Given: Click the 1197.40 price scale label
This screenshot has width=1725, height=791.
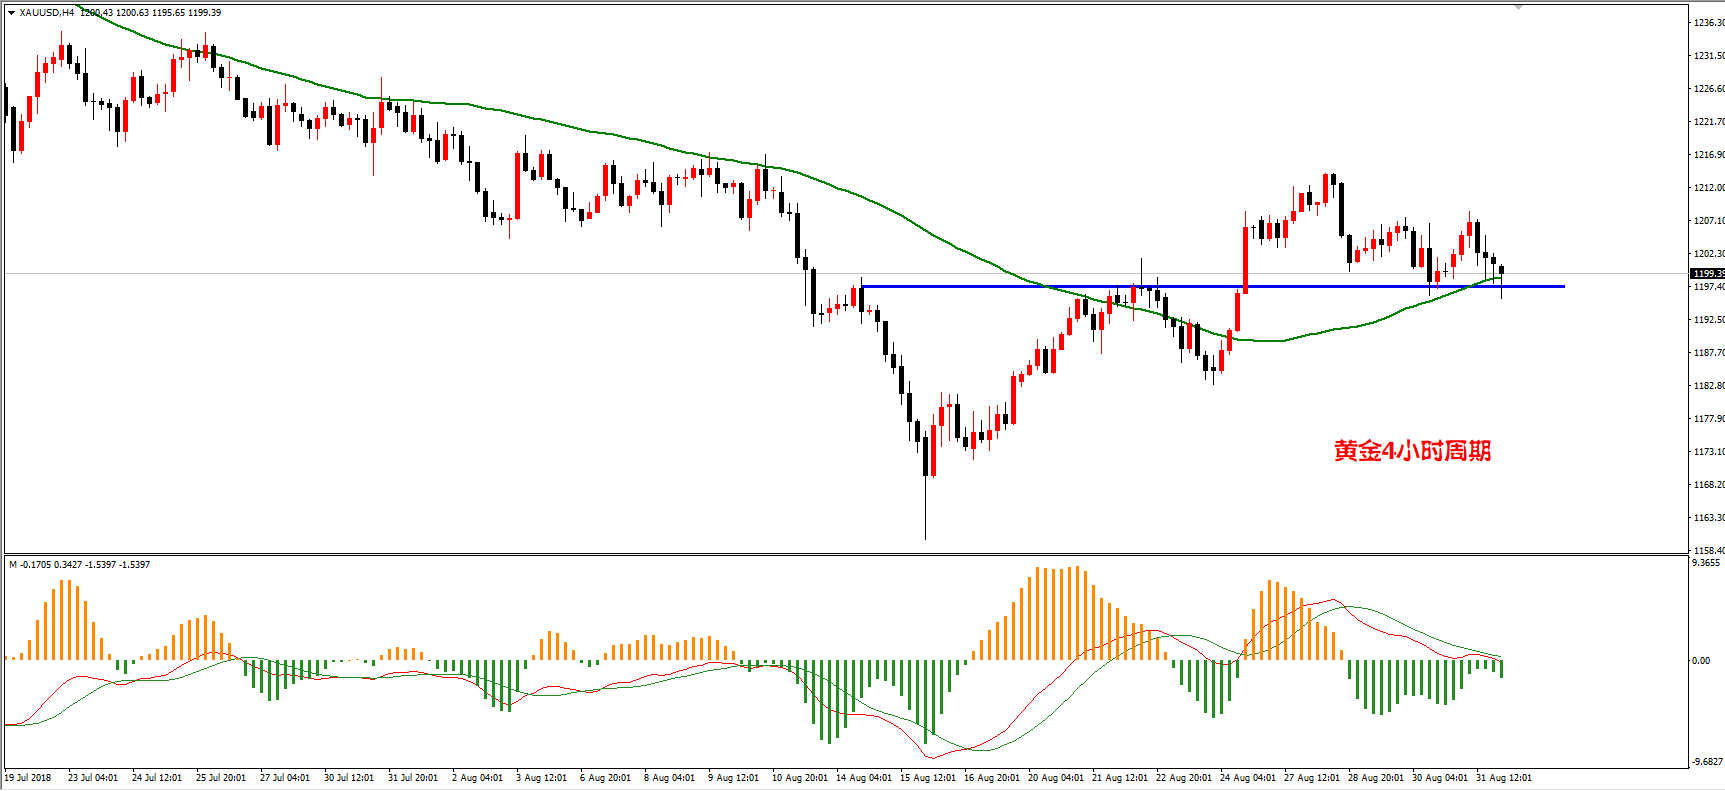Looking at the screenshot, I should [x=1709, y=287].
